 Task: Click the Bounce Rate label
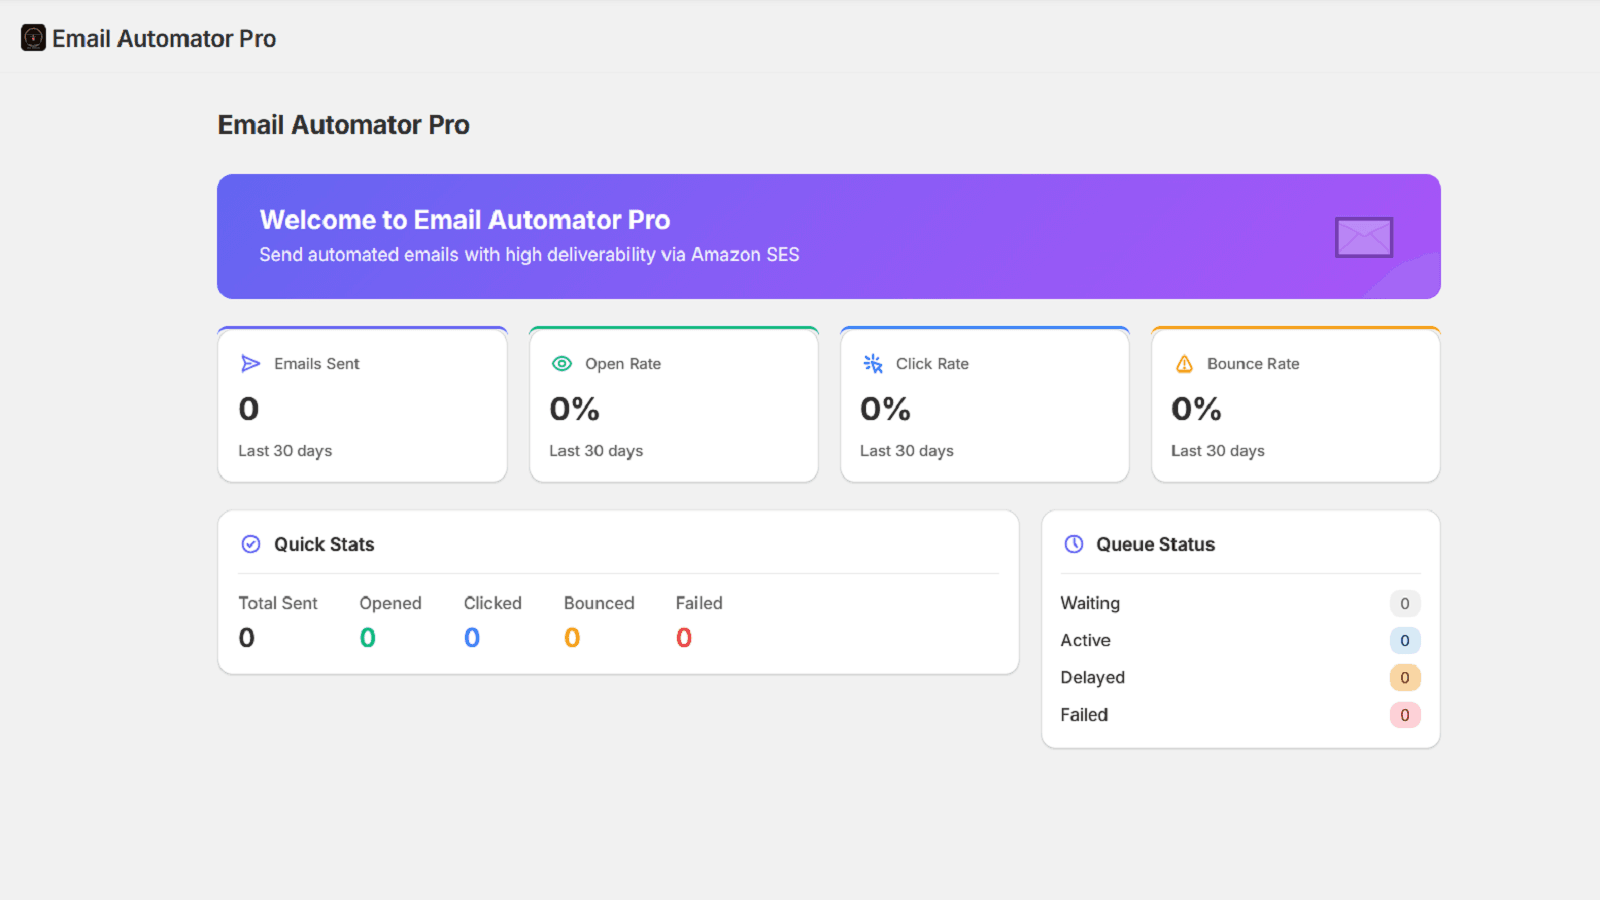[1253, 364]
